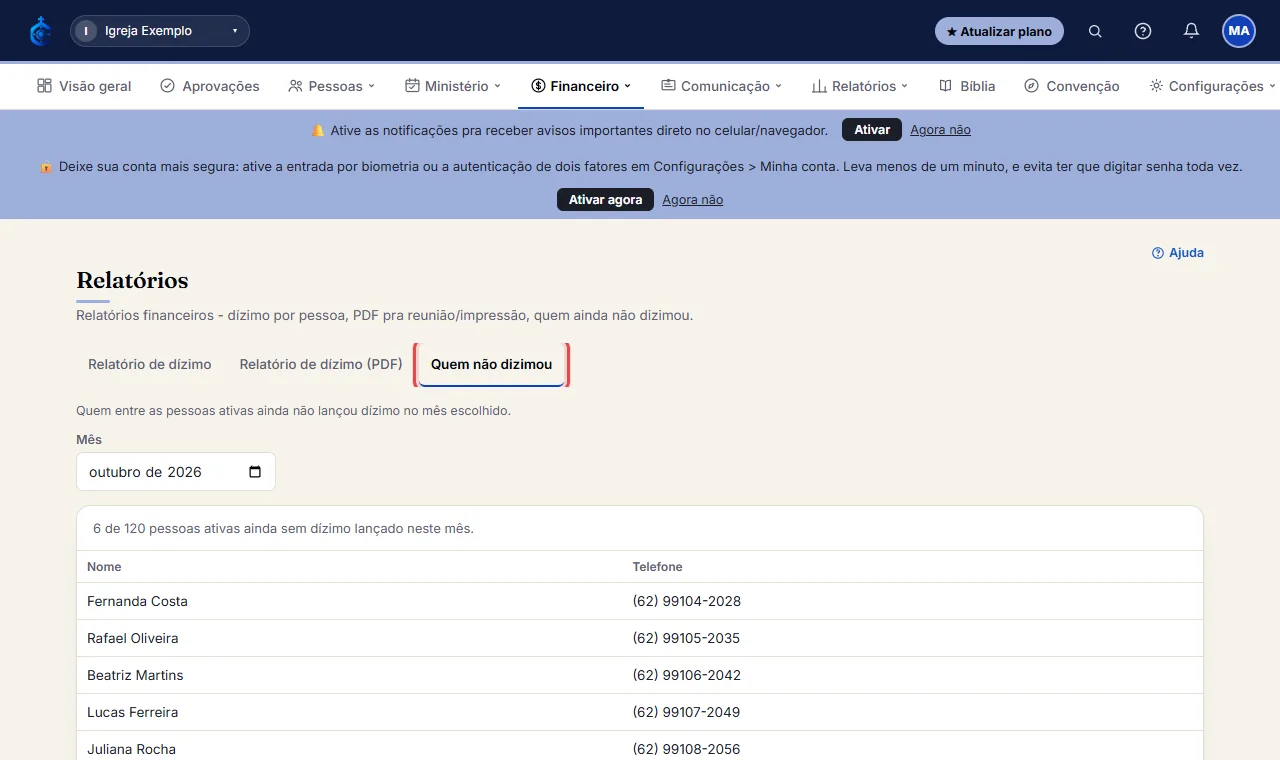Select Lucas Ferreira in the list

point(133,712)
